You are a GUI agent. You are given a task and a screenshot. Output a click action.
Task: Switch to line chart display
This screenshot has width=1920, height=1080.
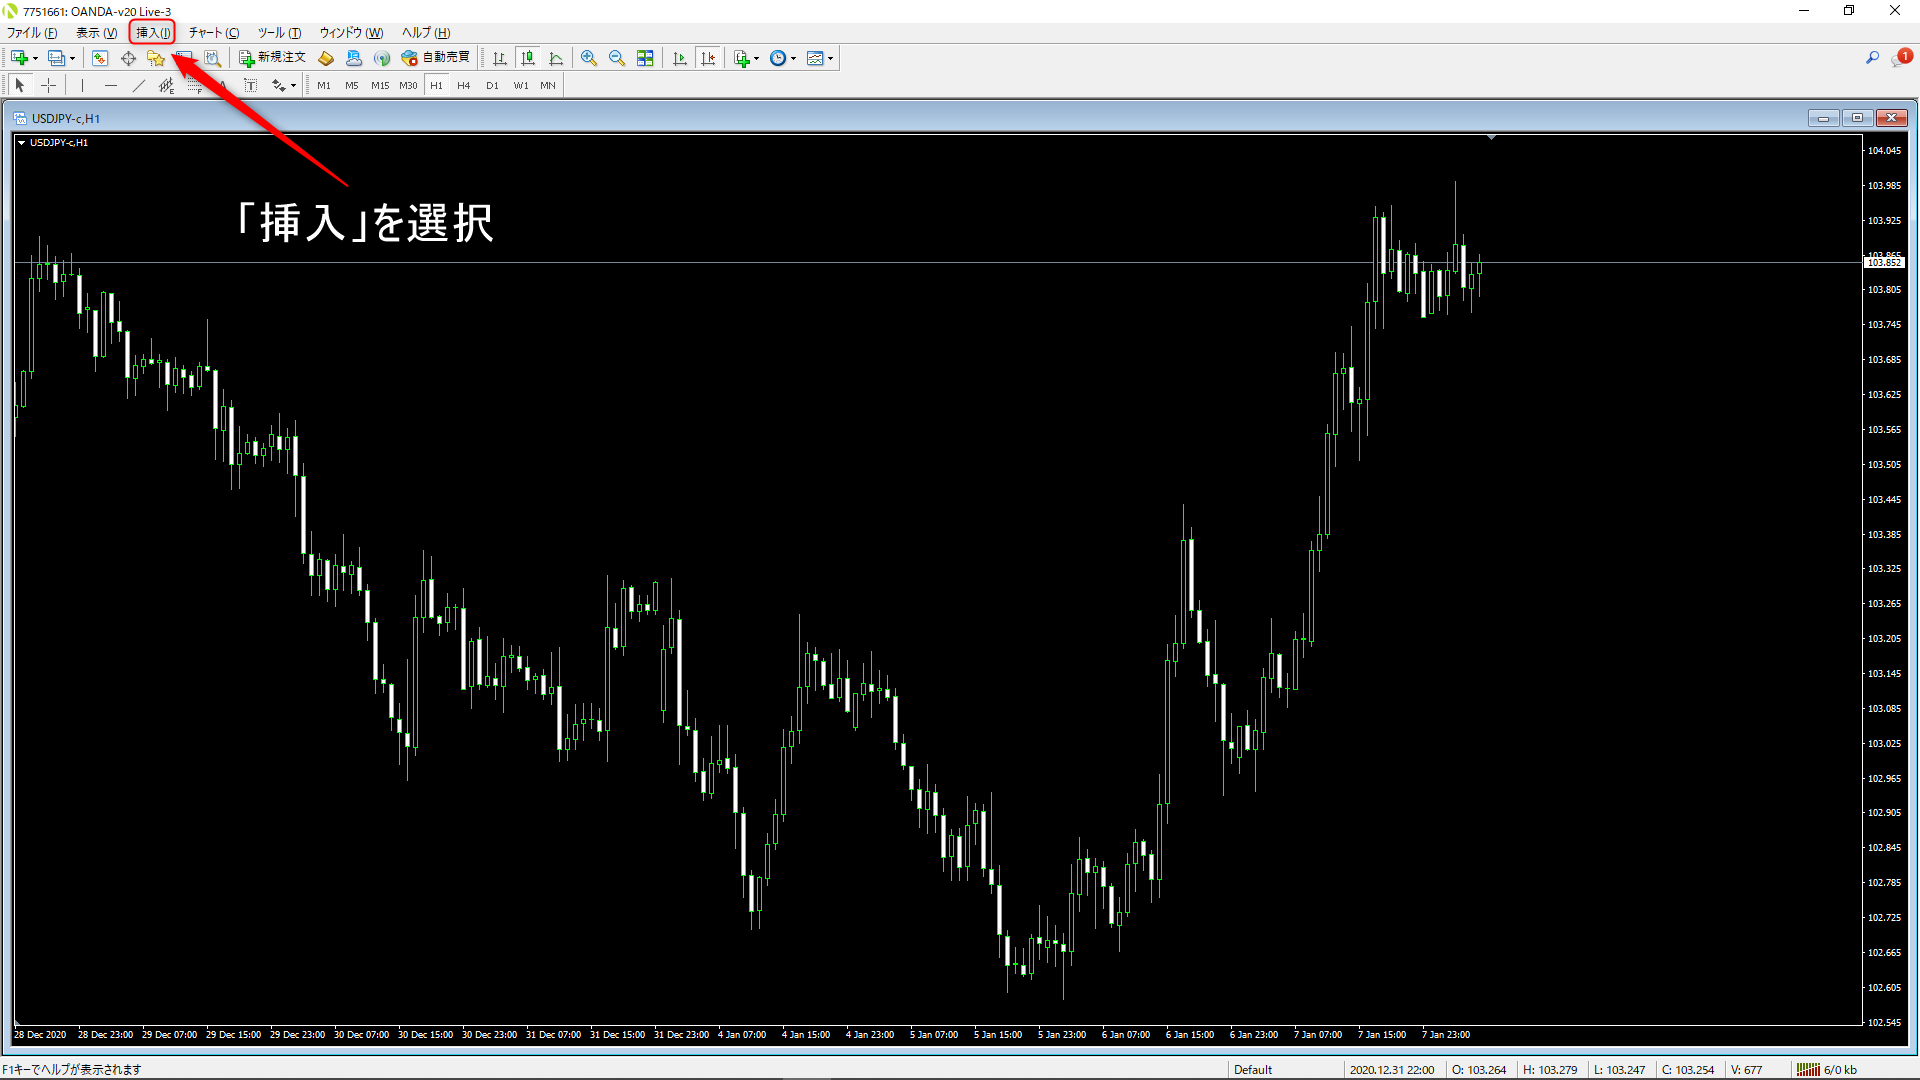(556, 58)
